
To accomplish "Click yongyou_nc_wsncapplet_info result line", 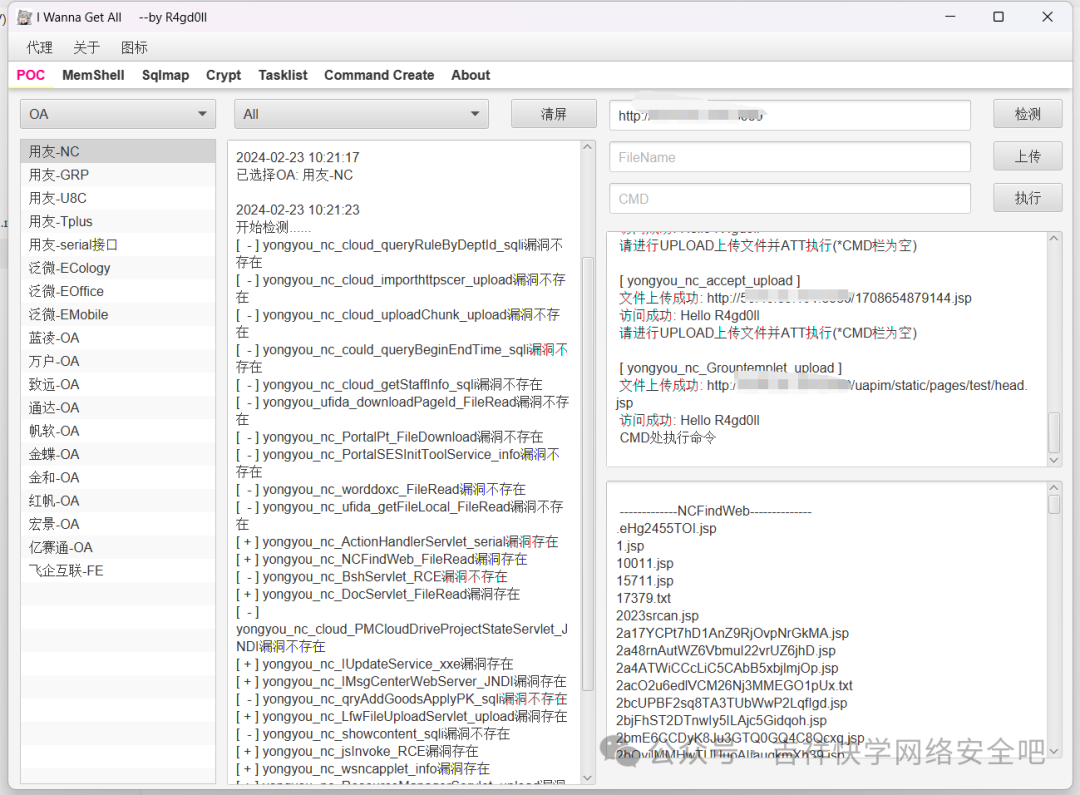I will (x=363, y=769).
